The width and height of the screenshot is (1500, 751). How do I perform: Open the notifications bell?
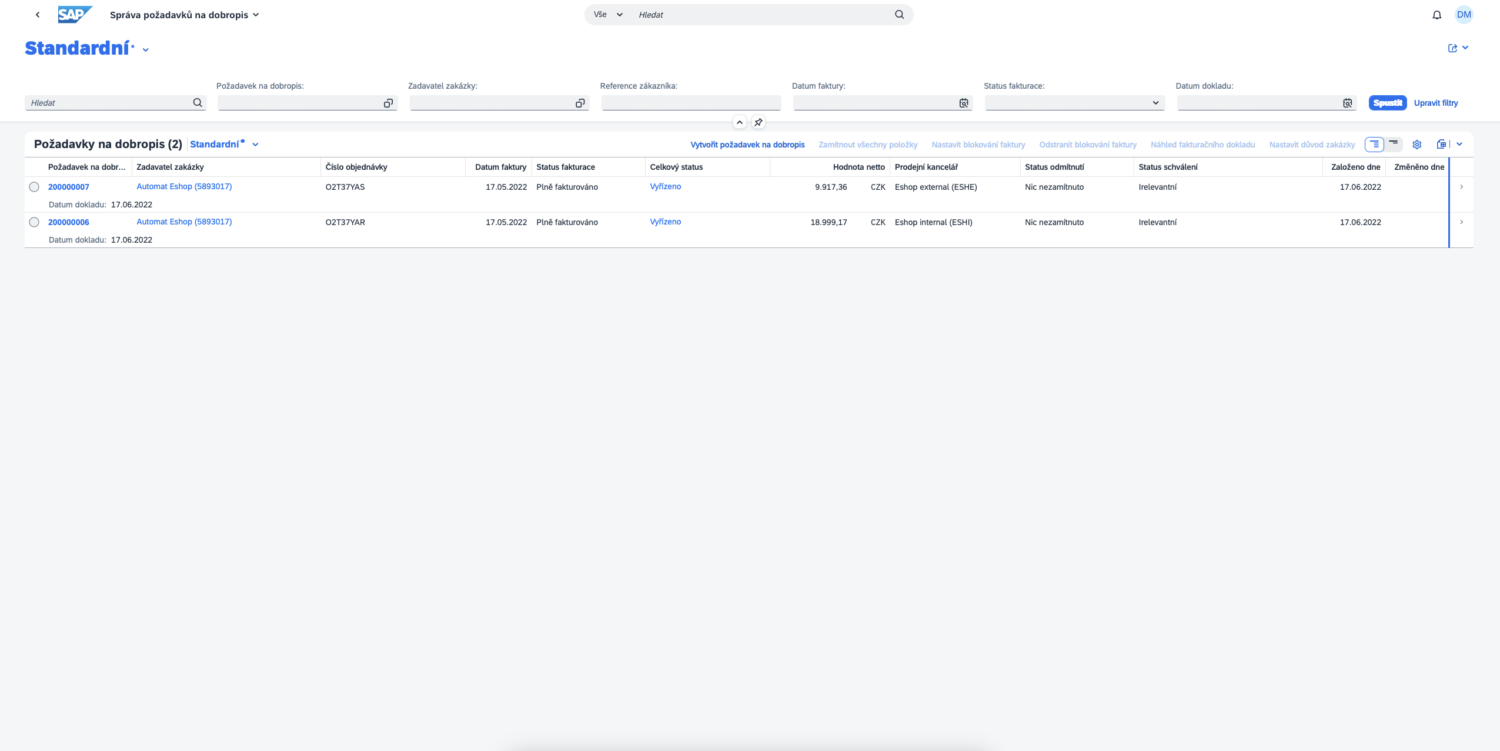tap(1437, 15)
